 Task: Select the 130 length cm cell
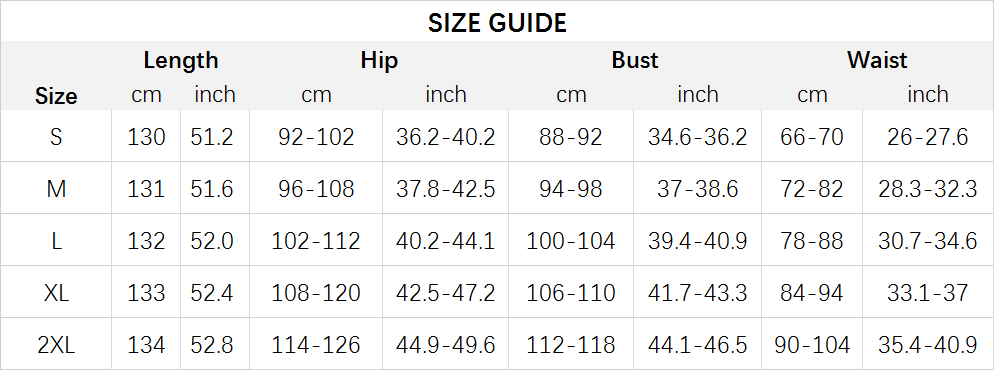click(146, 136)
